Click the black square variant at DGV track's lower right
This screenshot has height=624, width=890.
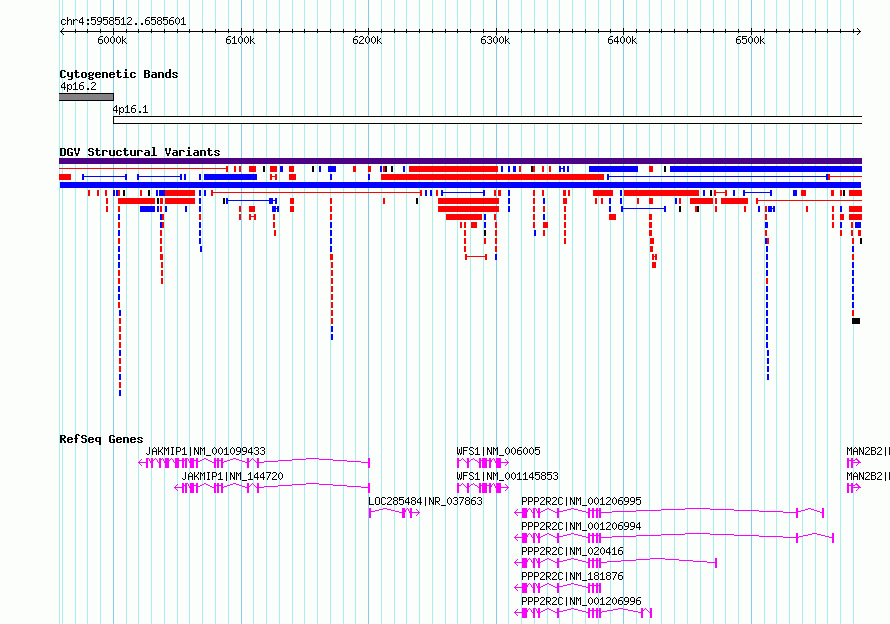click(856, 321)
